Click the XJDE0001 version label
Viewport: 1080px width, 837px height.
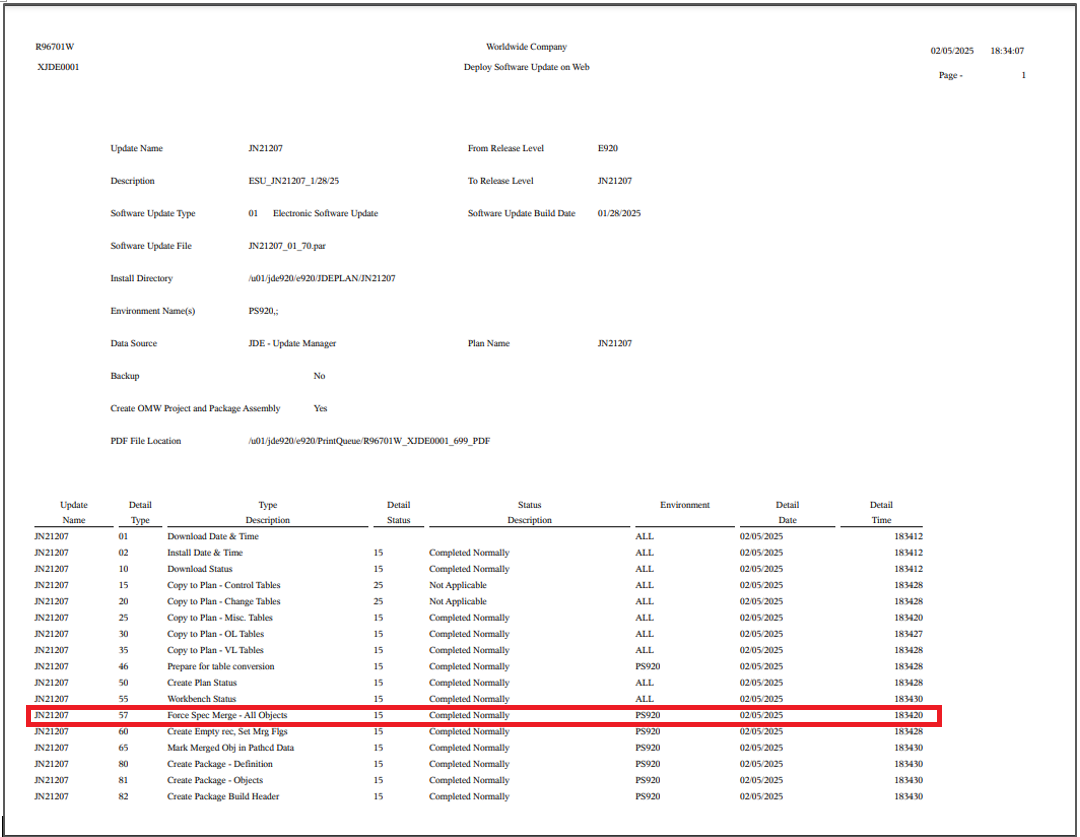coord(56,67)
